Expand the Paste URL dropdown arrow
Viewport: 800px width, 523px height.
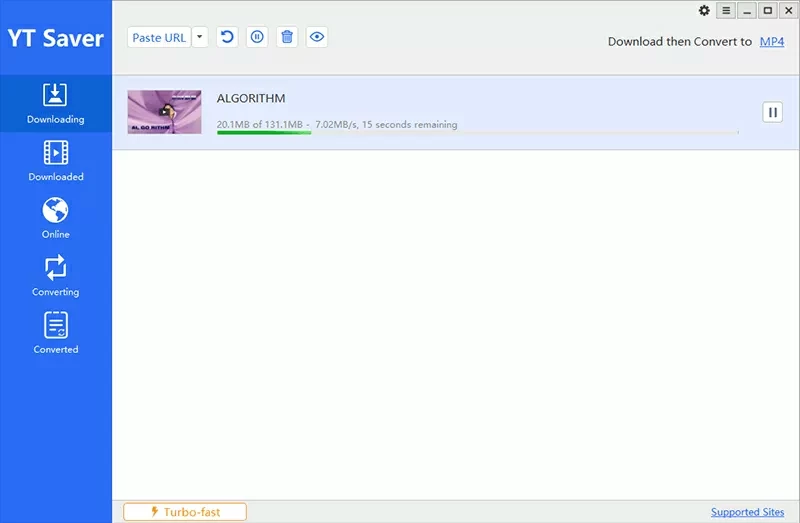point(200,37)
